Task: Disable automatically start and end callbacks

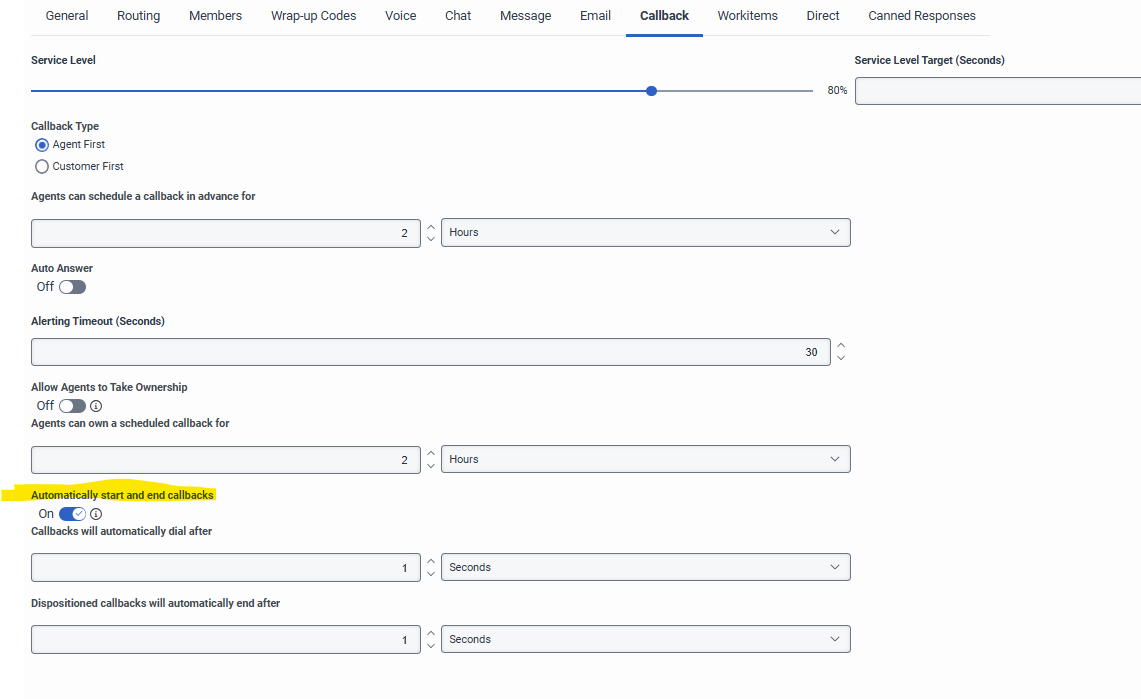Action: coord(72,514)
